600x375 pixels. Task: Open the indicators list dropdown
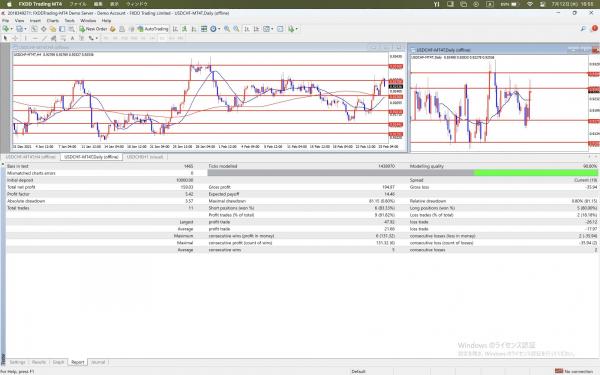(272, 29)
